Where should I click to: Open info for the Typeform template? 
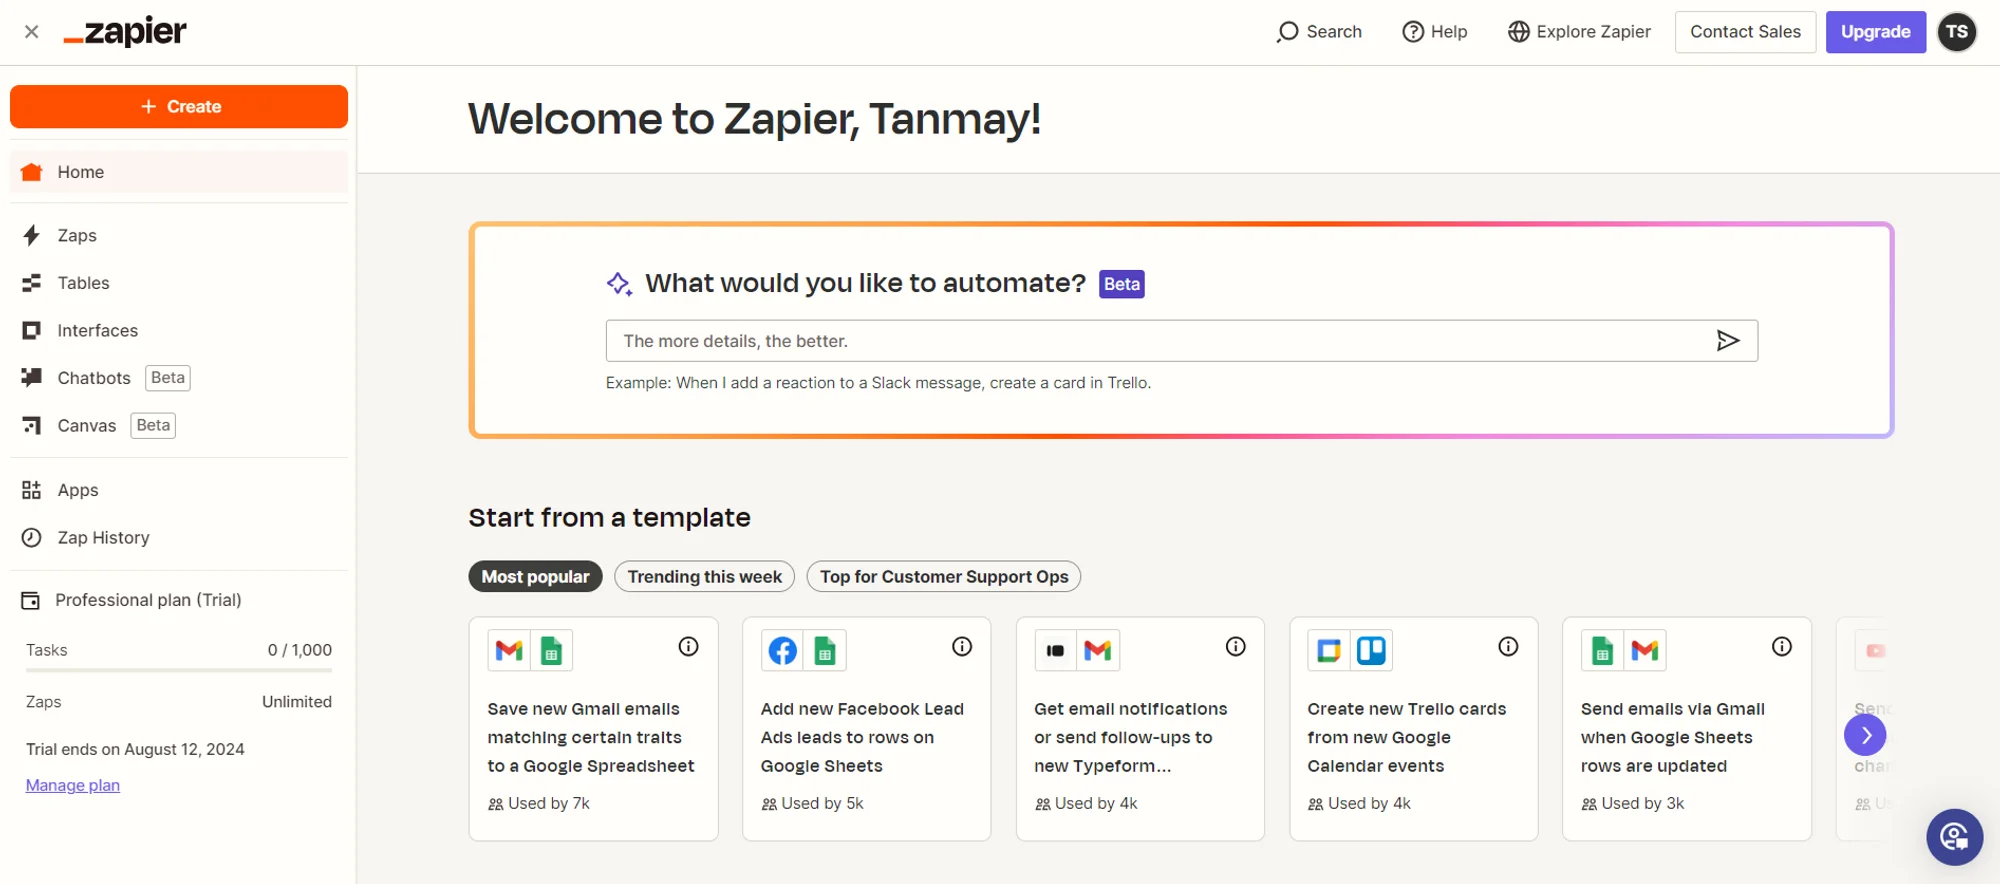click(x=1236, y=647)
